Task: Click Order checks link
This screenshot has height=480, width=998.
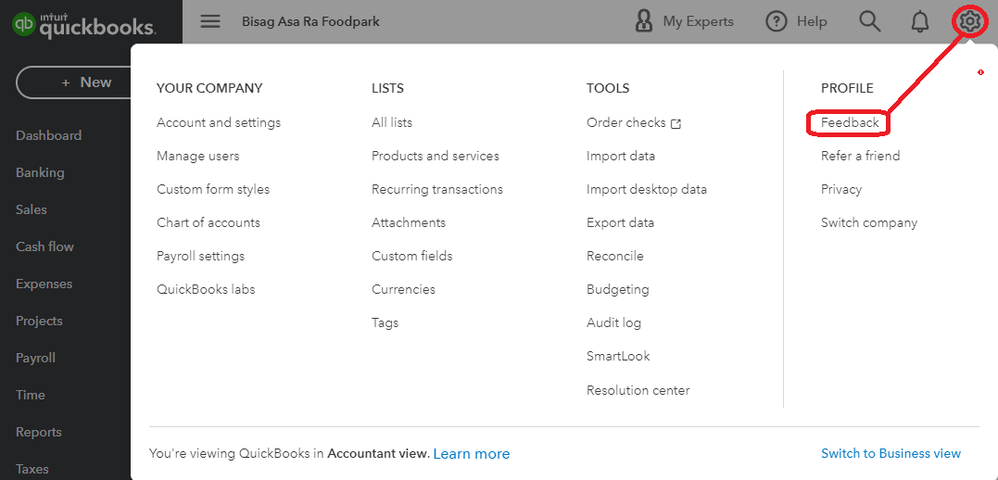Action: (626, 122)
